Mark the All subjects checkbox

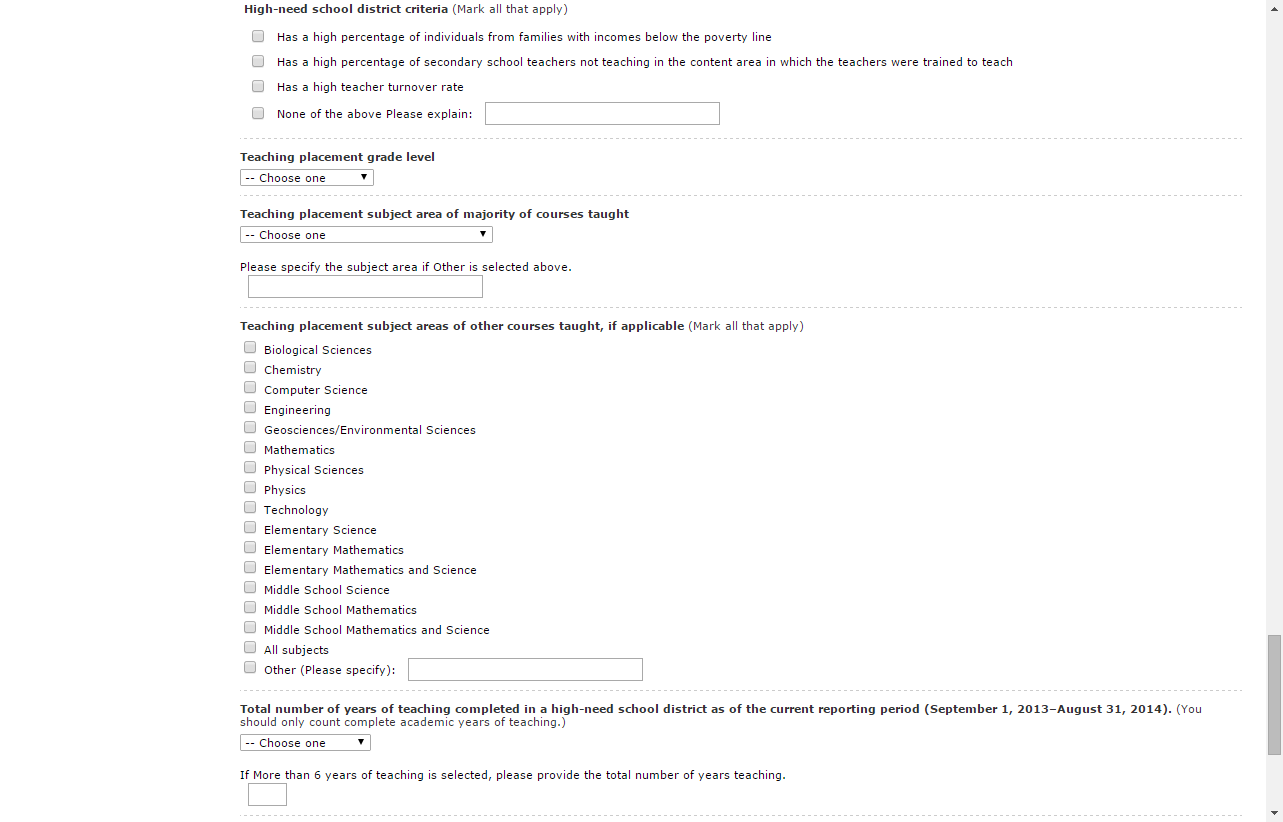coord(250,648)
